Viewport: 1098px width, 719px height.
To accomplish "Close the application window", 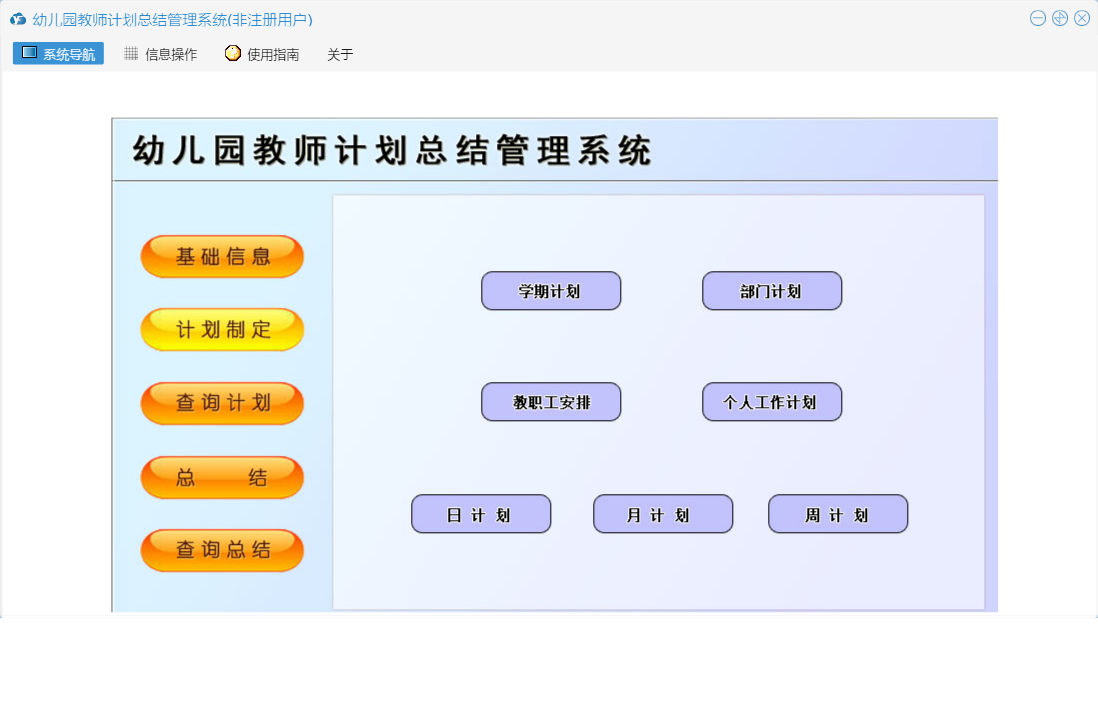I will pyautogui.click(x=1082, y=18).
